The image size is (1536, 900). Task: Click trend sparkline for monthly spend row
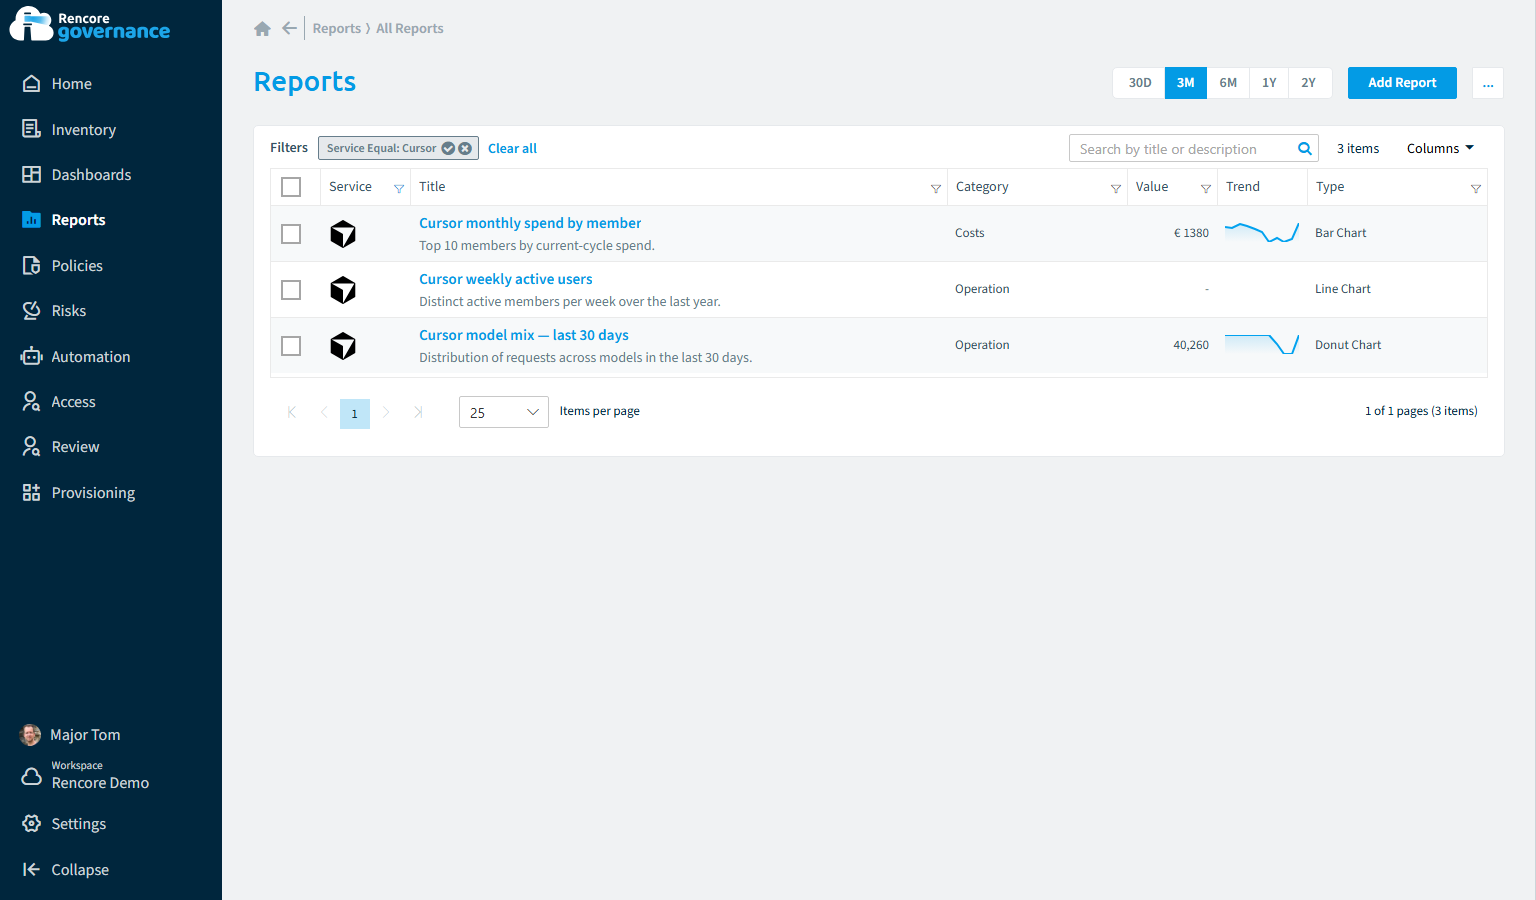1262,233
